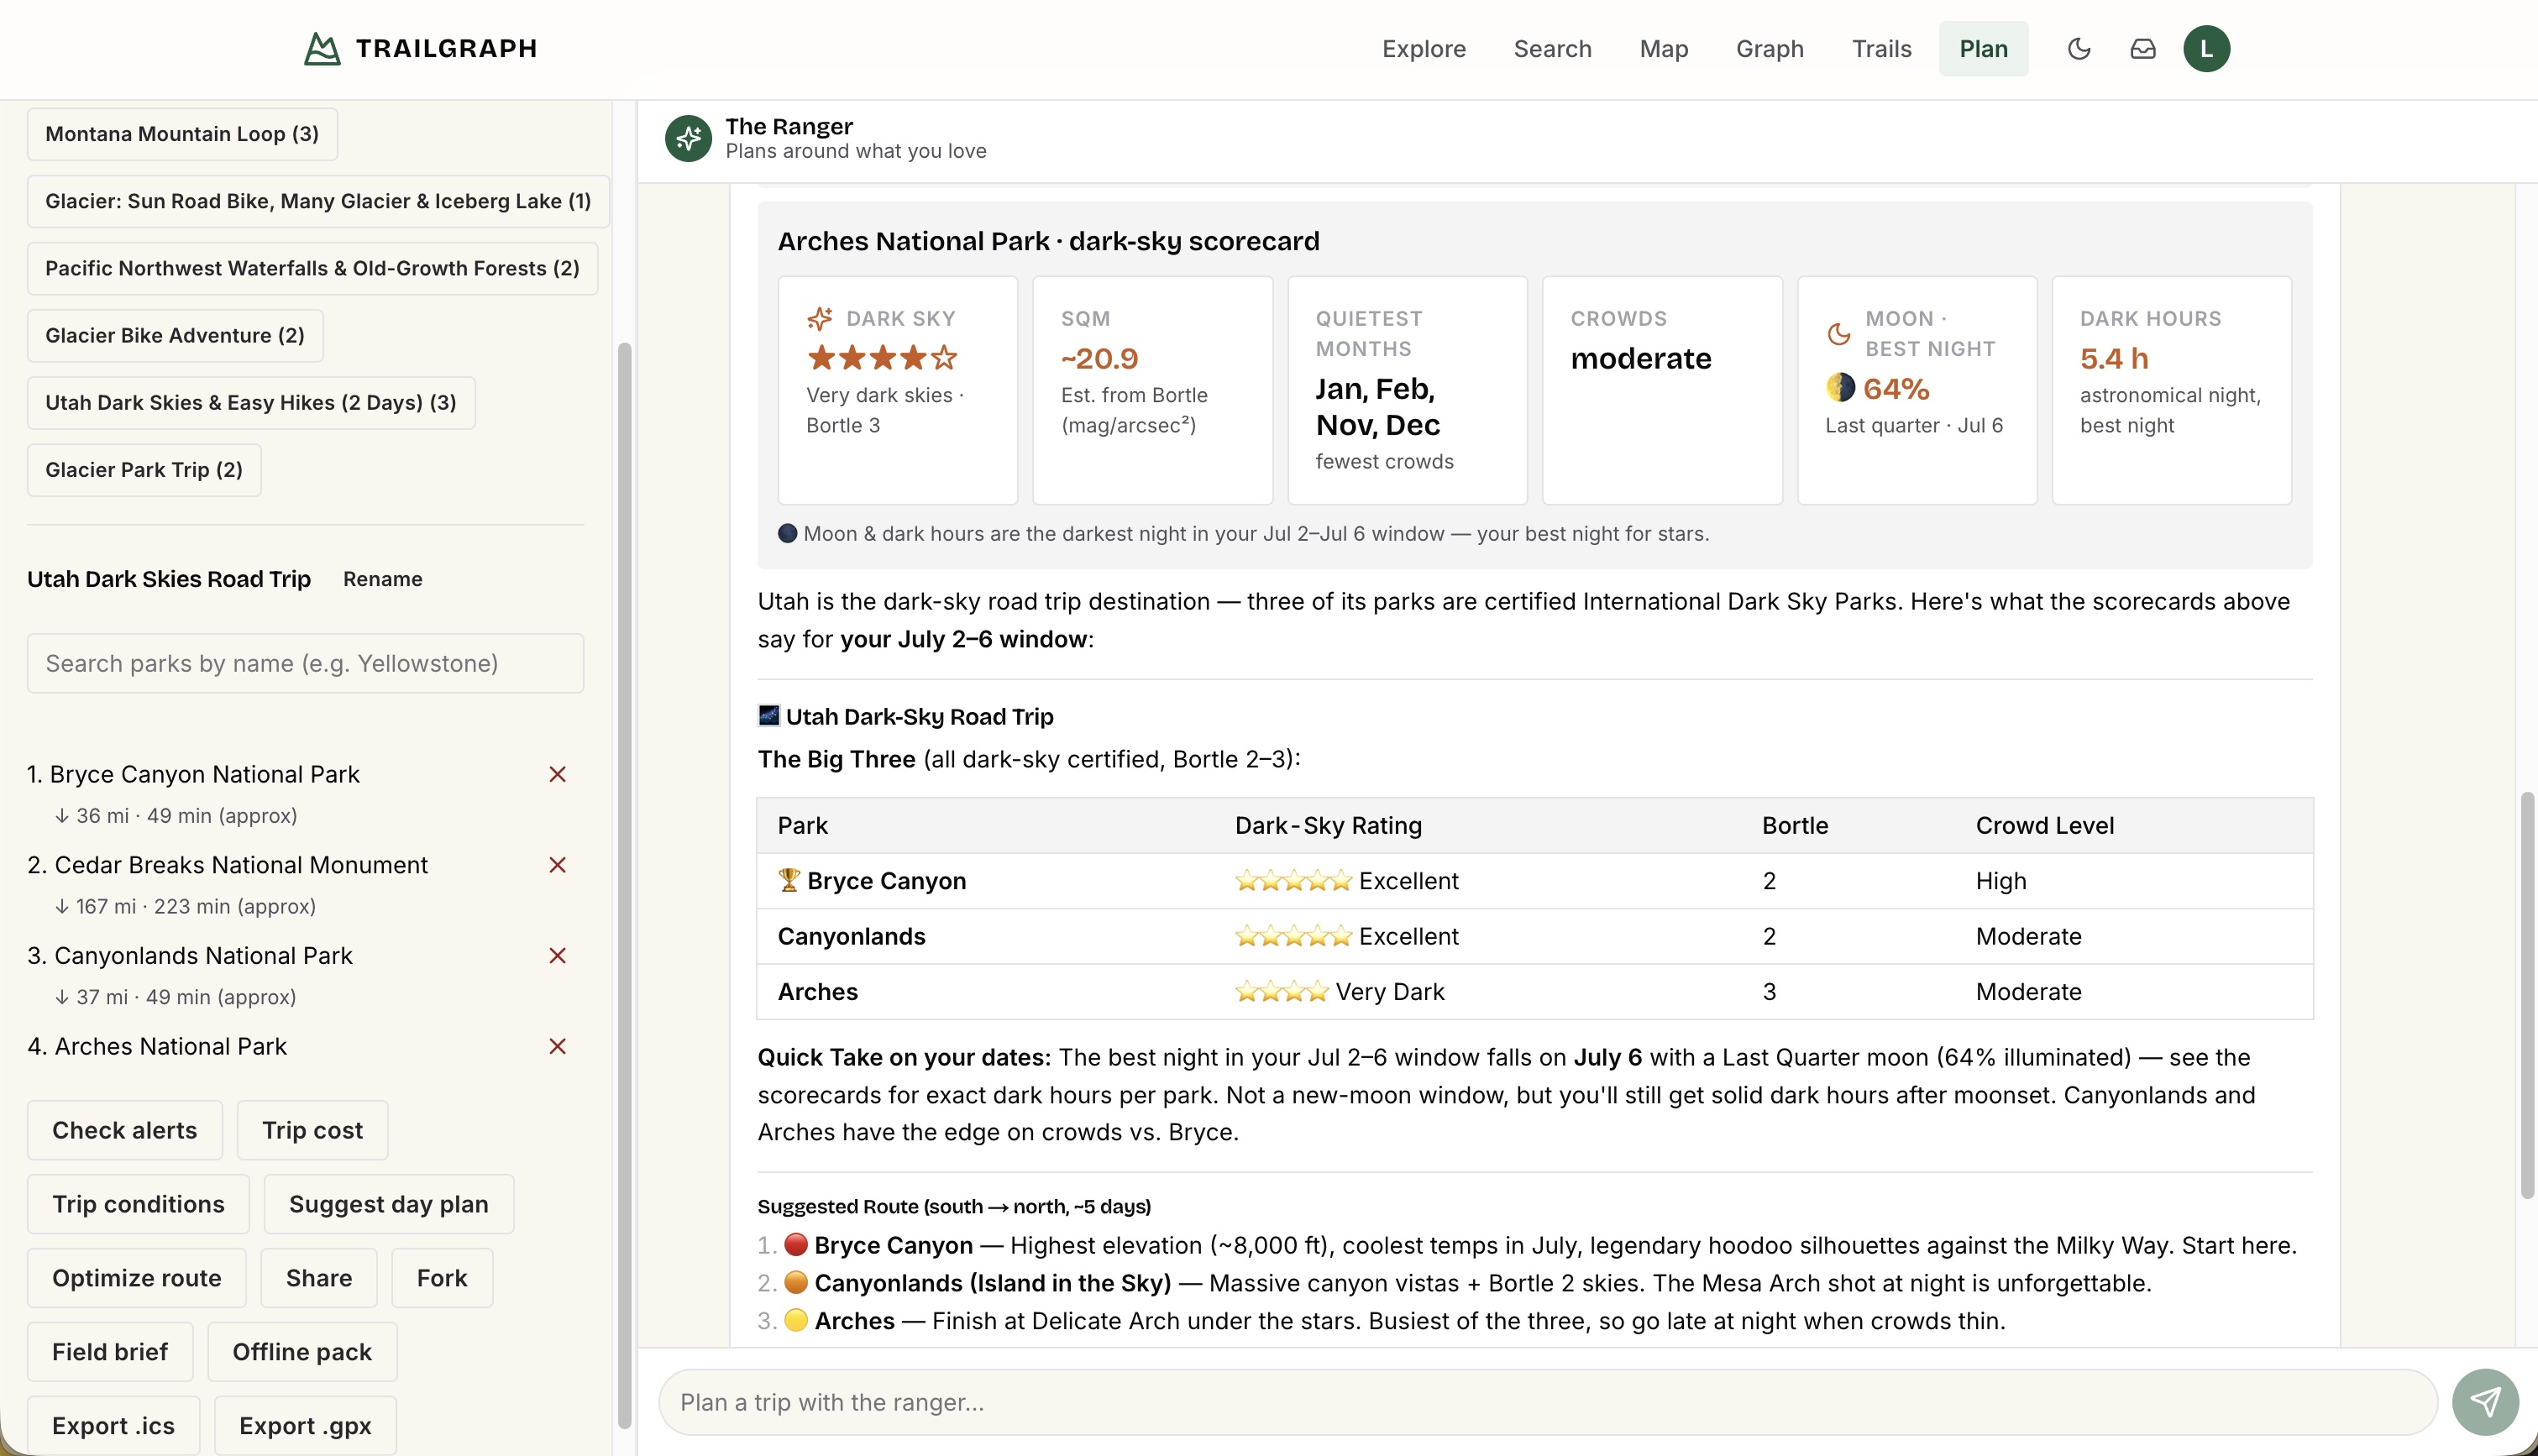Click Optimize route button
Screen dimensions: 2538x1456
point(136,1278)
